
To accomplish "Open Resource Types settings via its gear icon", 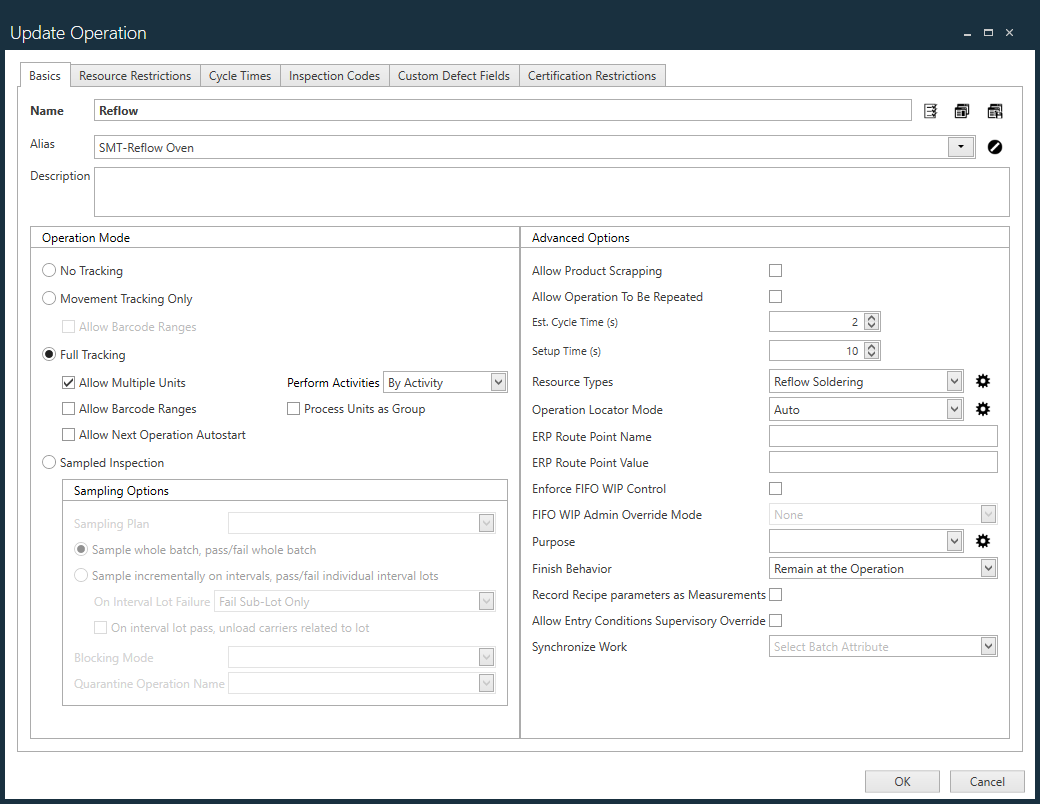I will (983, 381).
